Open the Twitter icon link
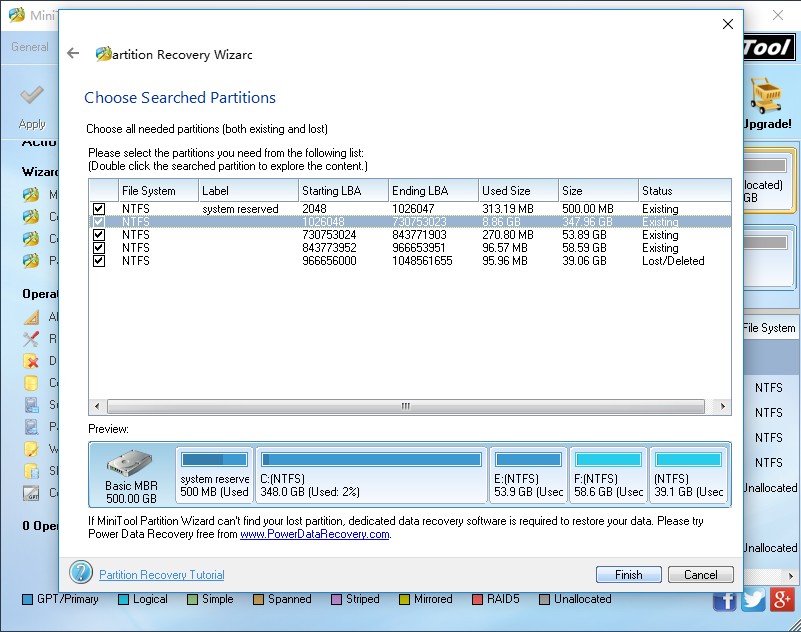This screenshot has height=632, width=801. pos(754,599)
